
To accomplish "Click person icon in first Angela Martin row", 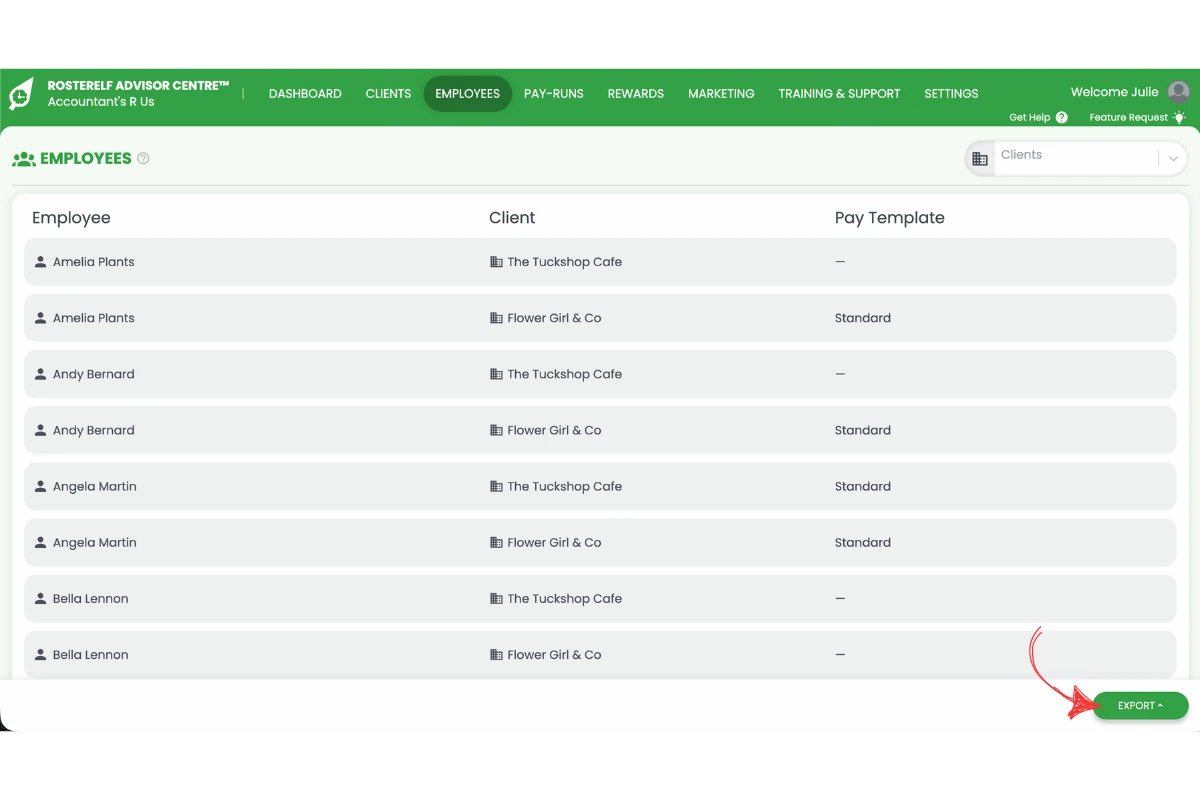I will point(40,486).
